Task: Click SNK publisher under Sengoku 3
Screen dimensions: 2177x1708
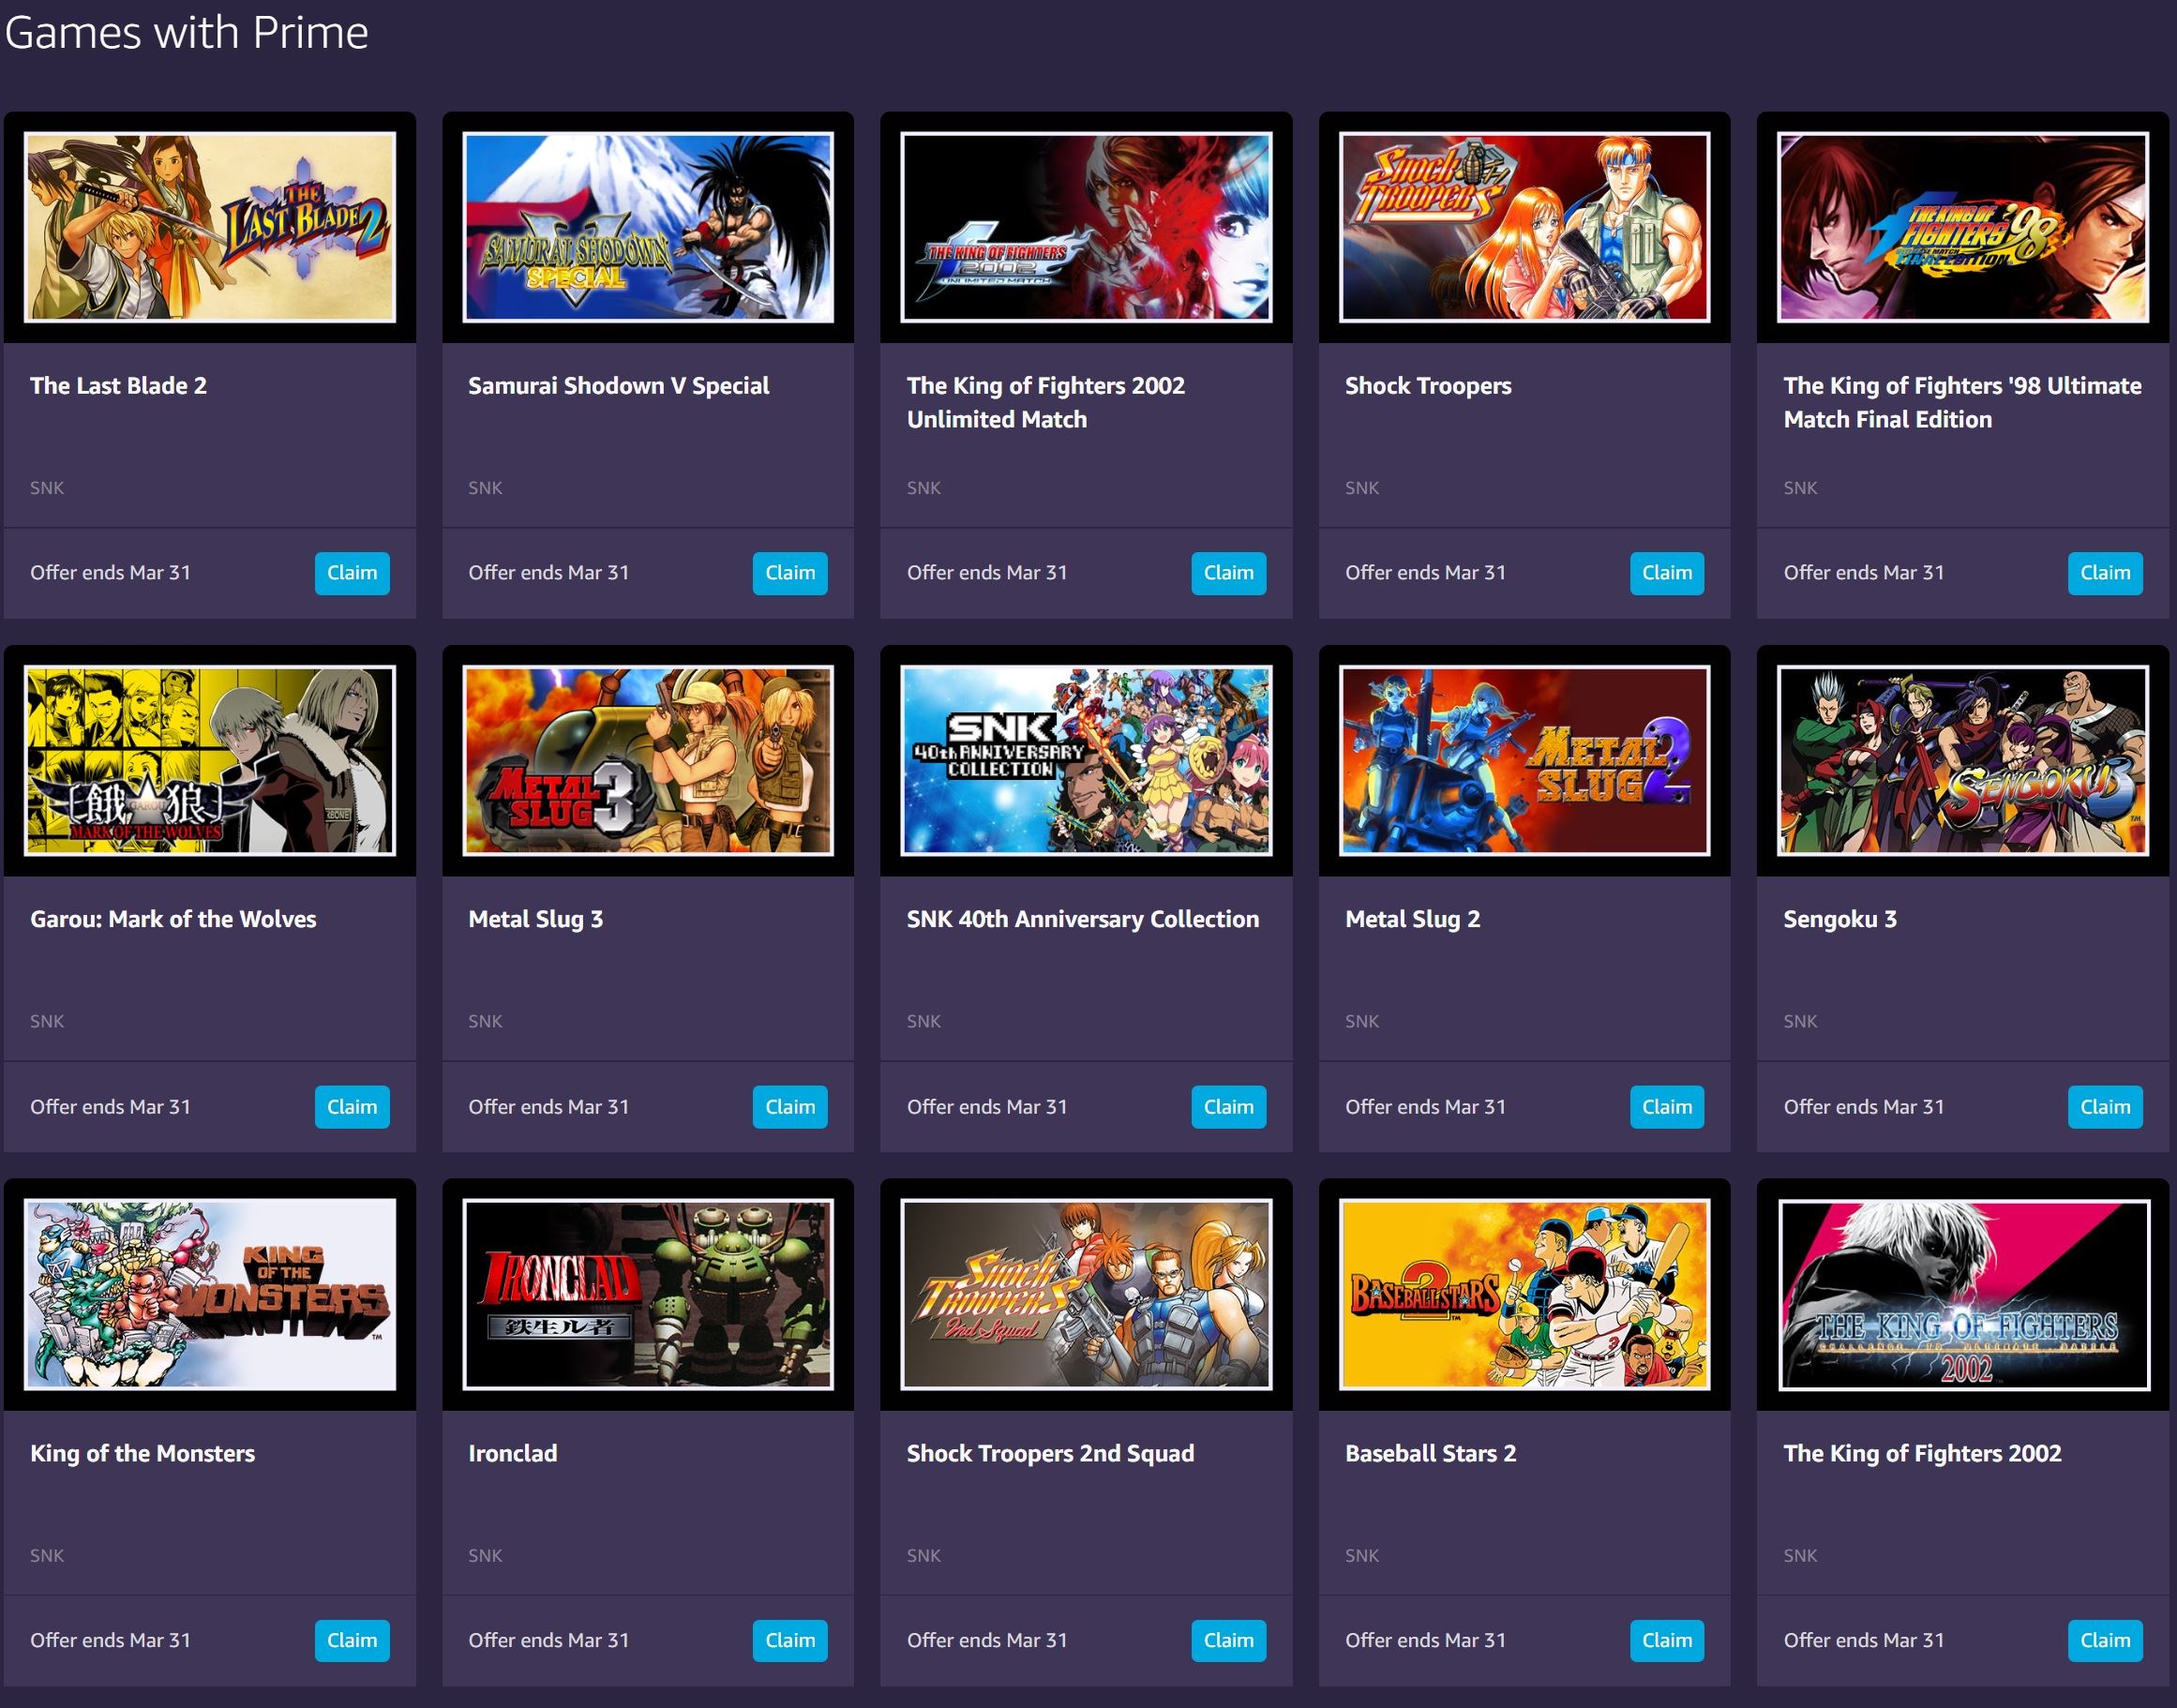Action: pos(1800,1021)
